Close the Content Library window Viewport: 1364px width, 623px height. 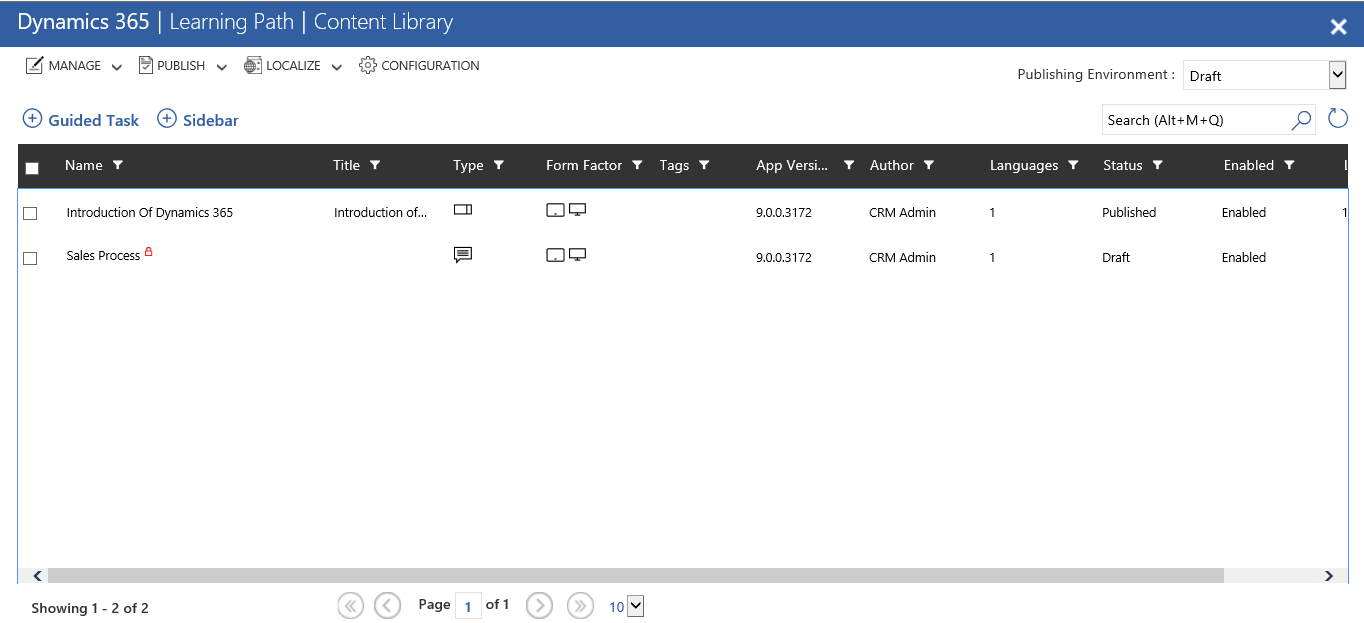click(x=1339, y=27)
